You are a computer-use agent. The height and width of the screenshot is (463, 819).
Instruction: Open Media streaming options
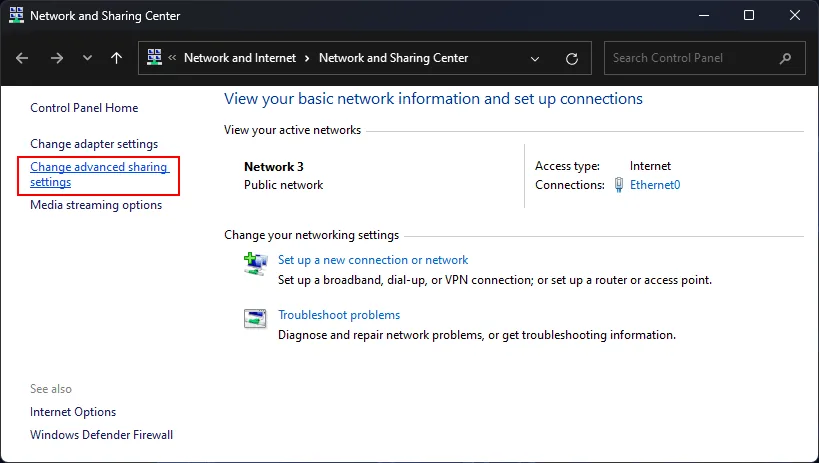coord(96,205)
